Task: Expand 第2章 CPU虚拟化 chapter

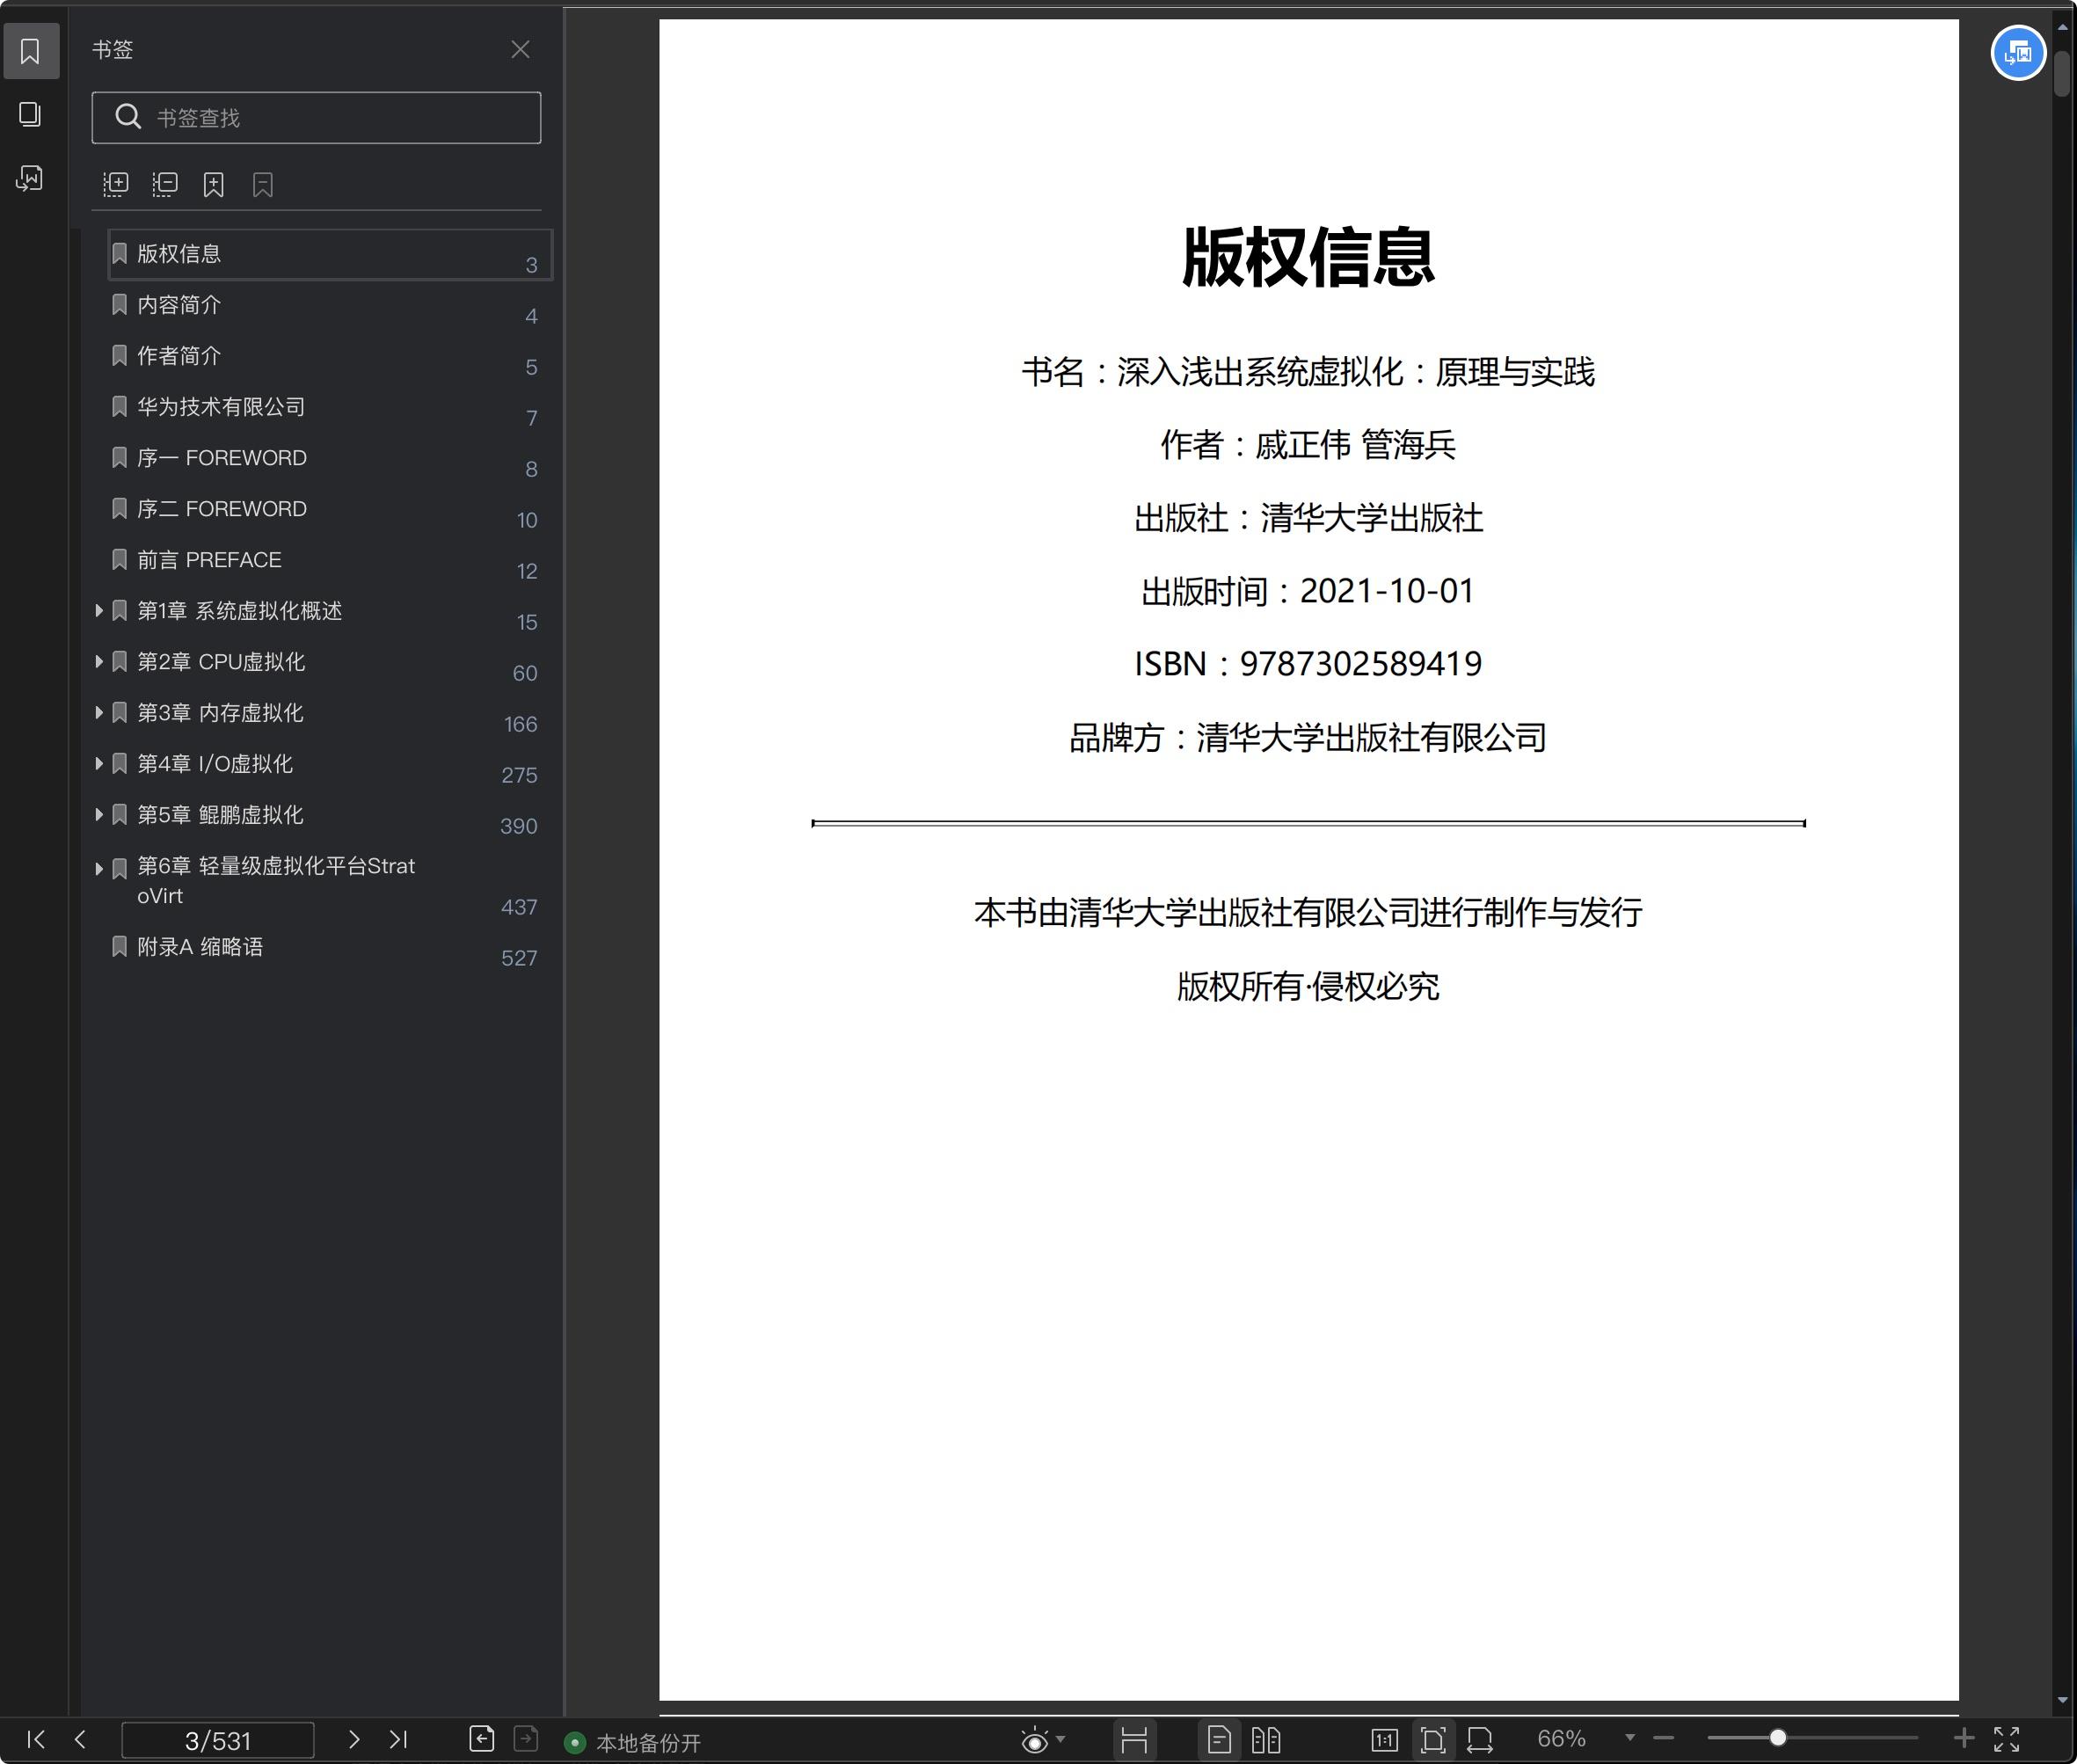Action: (98, 661)
